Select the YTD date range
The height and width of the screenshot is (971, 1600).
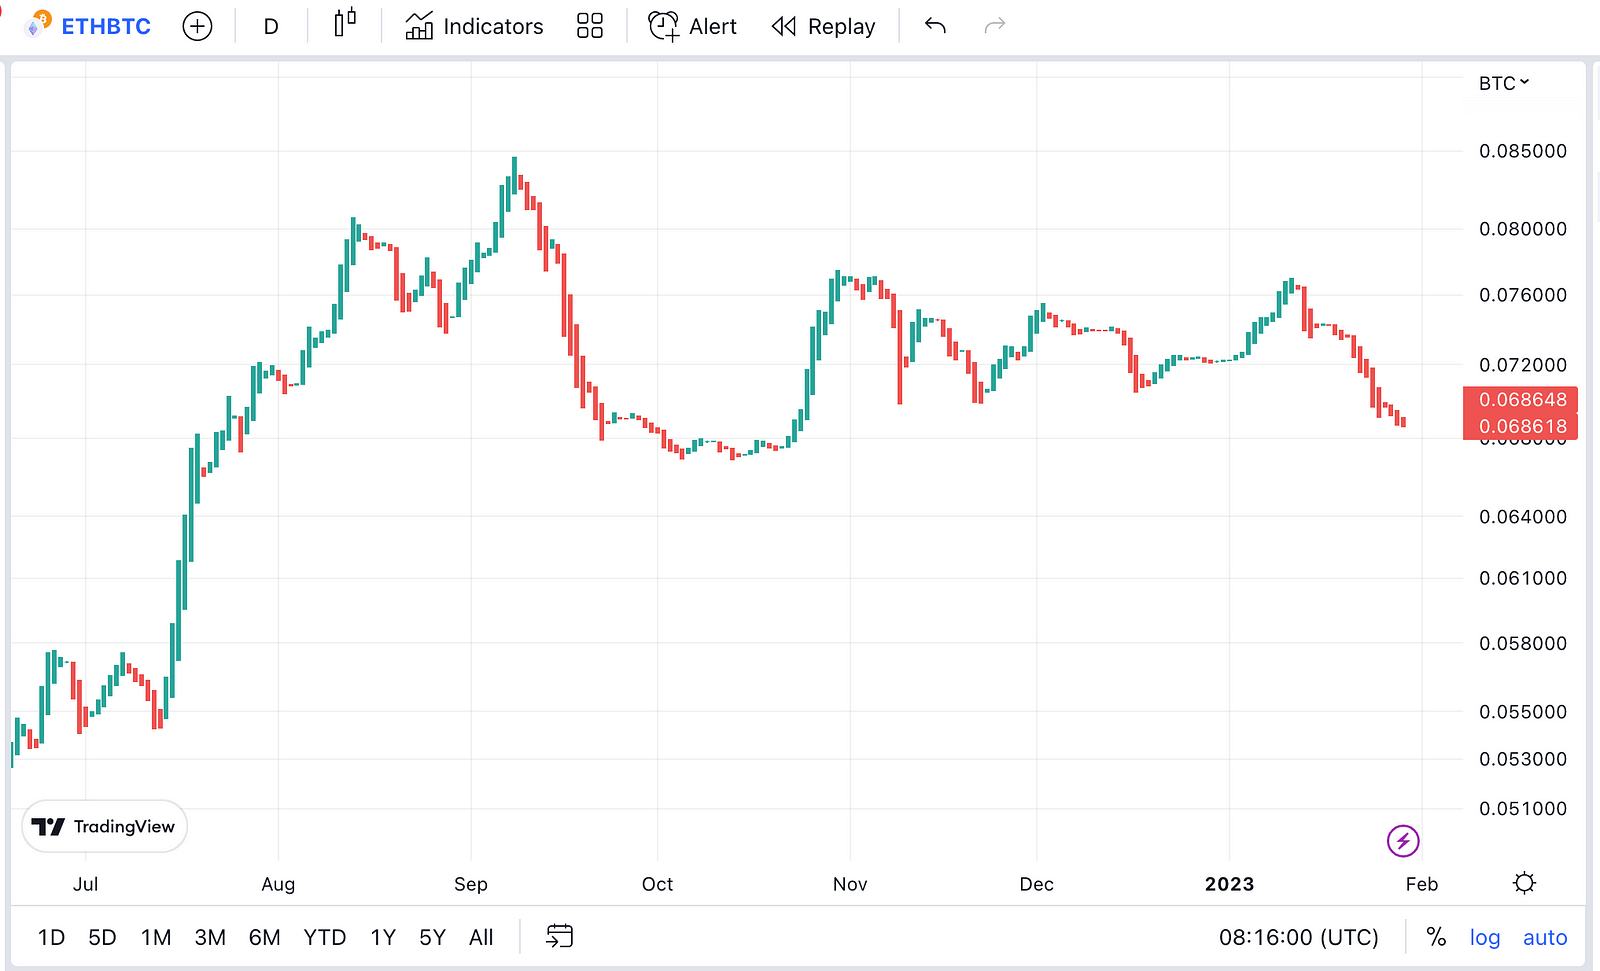tap(325, 937)
